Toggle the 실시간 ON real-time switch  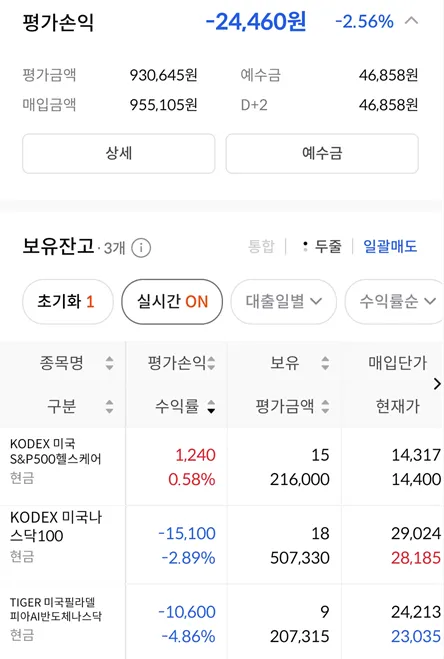[172, 301]
